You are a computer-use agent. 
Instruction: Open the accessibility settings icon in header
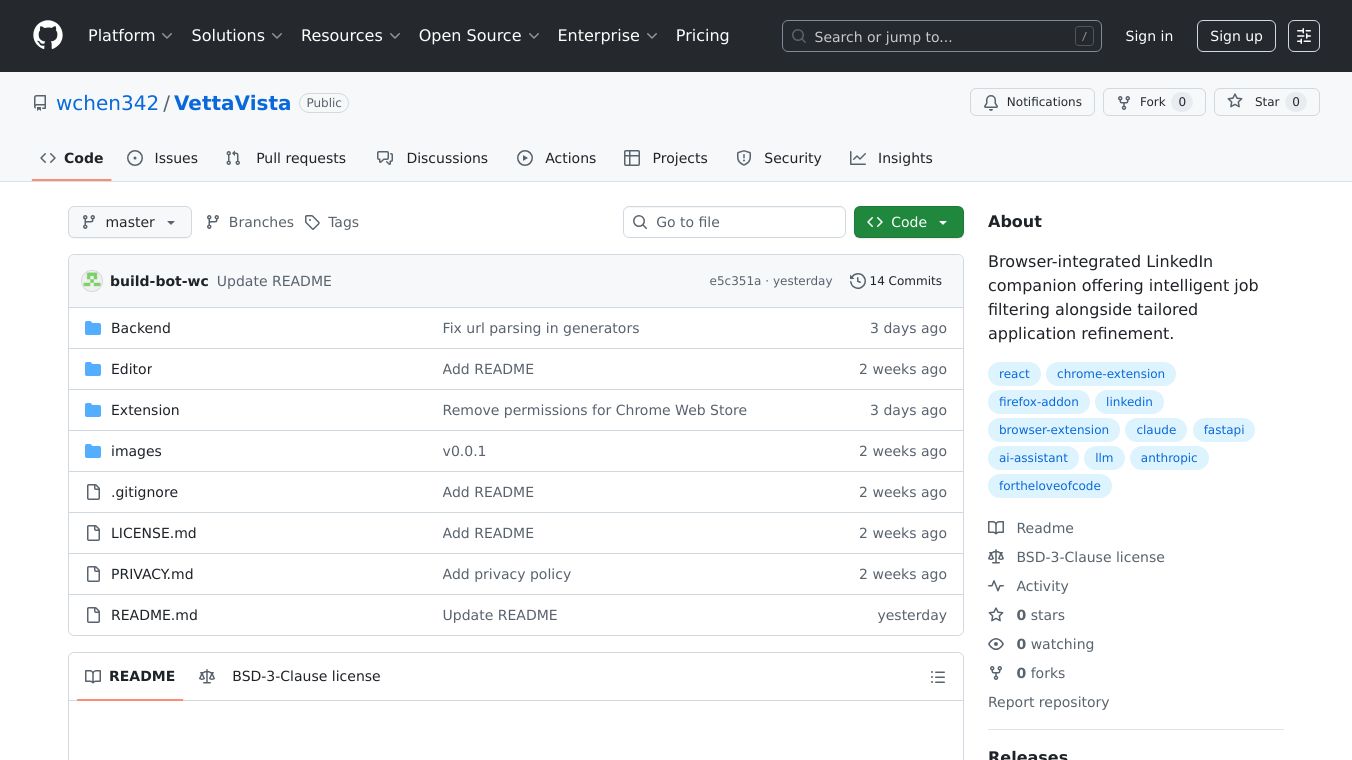coord(1303,36)
